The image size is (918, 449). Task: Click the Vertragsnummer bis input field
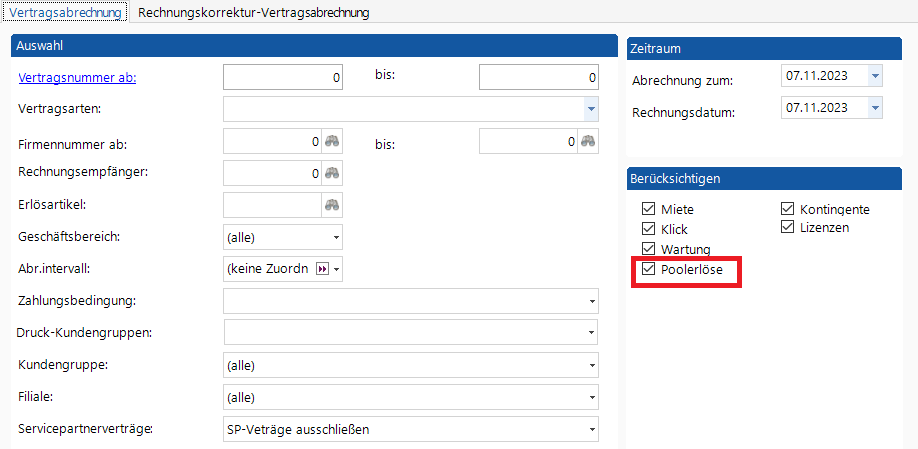538,78
